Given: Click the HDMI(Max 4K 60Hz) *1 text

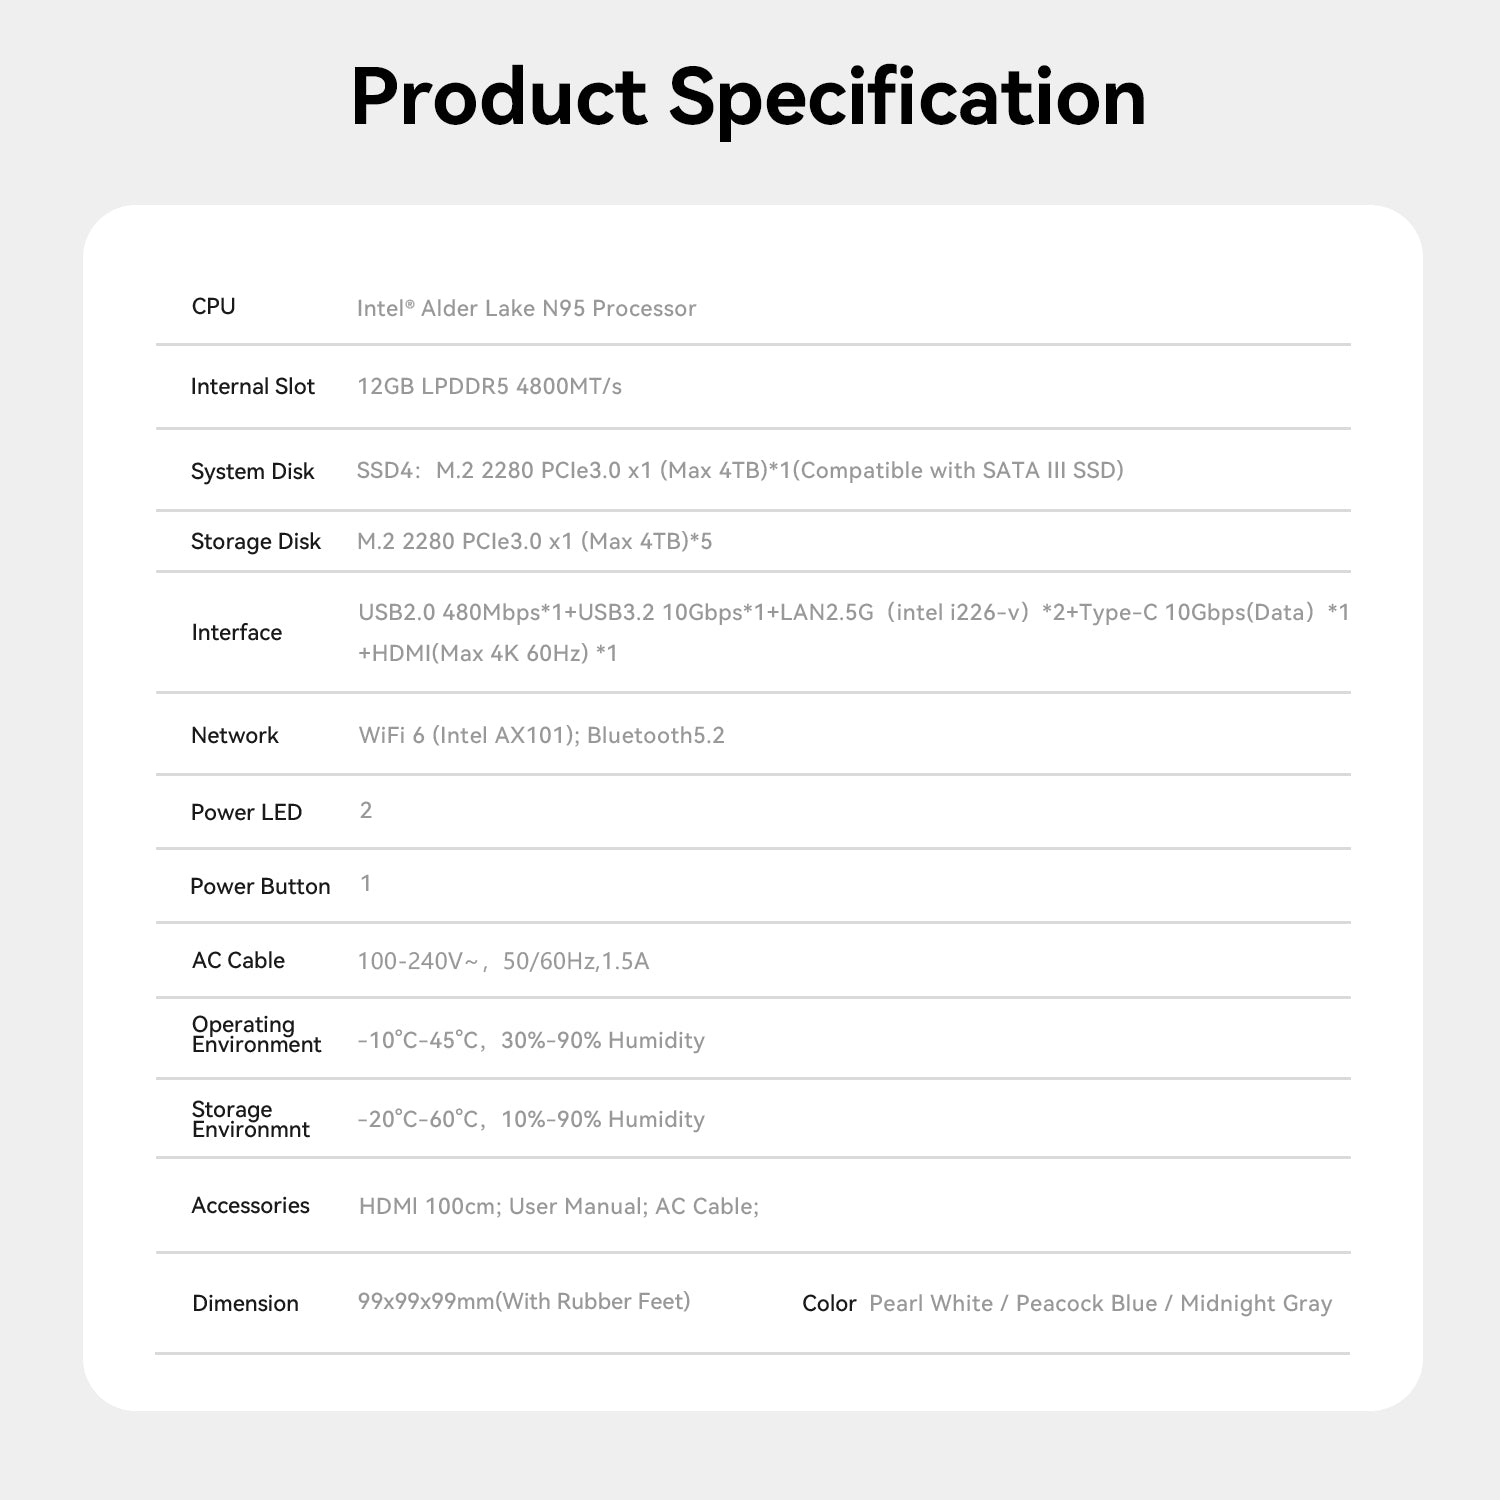Looking at the screenshot, I should click(488, 654).
